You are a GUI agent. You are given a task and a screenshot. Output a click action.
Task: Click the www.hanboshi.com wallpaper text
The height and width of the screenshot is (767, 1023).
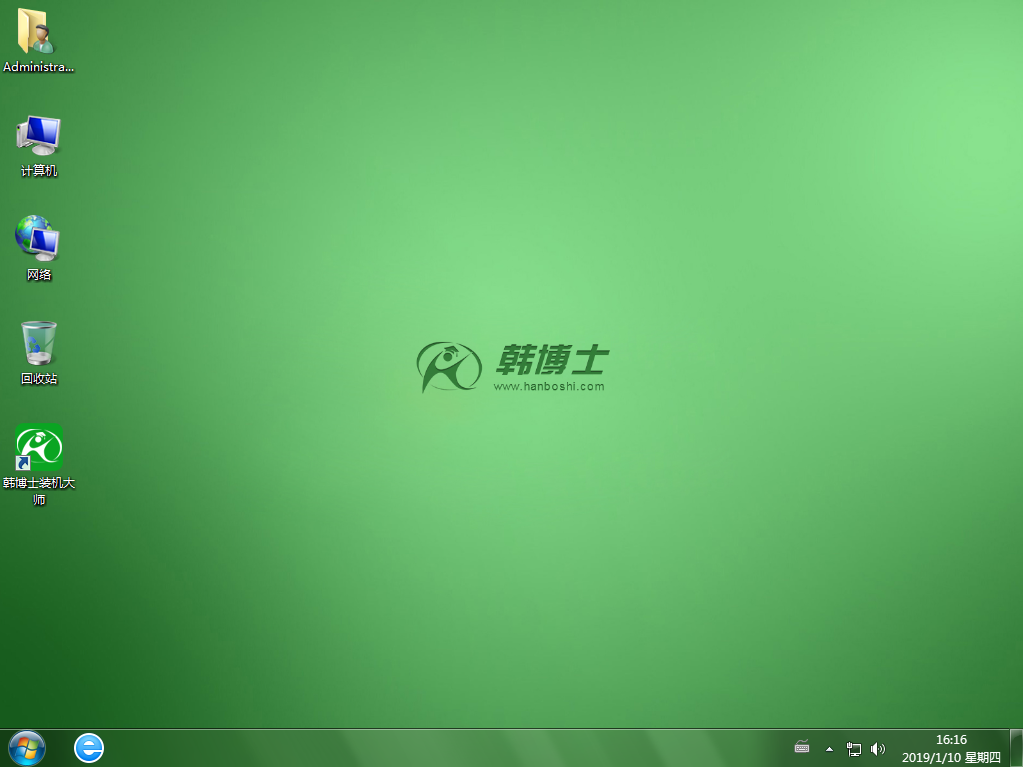[549, 387]
